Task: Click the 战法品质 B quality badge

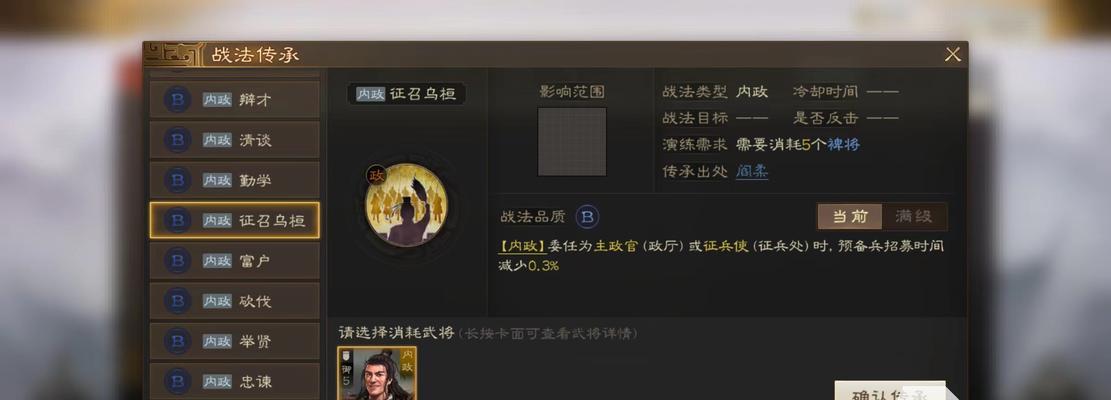Action: (587, 217)
